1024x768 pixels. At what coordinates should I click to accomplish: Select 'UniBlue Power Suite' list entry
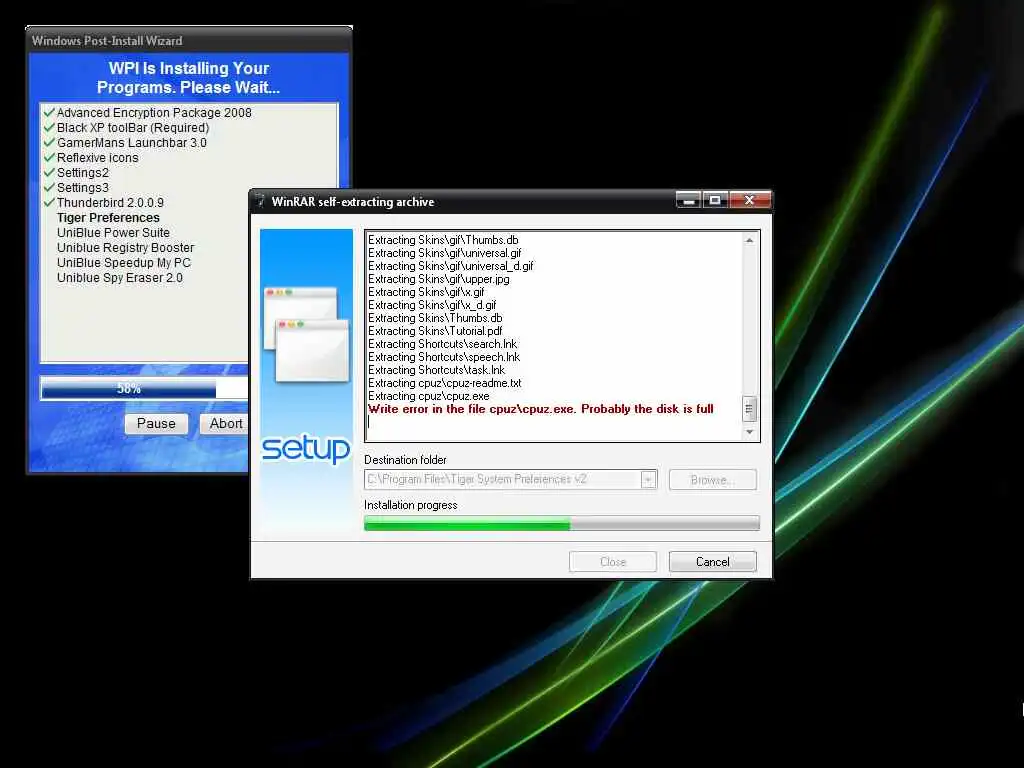click(x=113, y=232)
